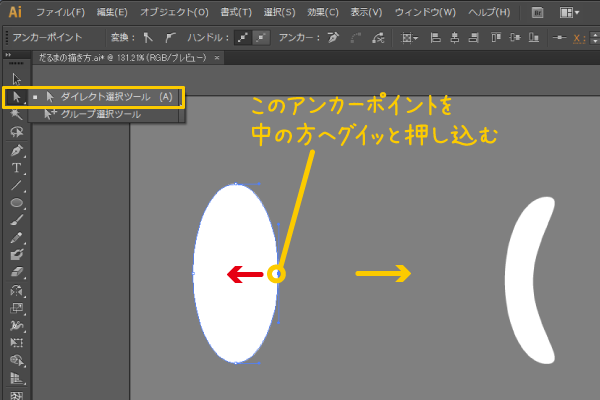Select the Paintbrush tool

(17, 221)
